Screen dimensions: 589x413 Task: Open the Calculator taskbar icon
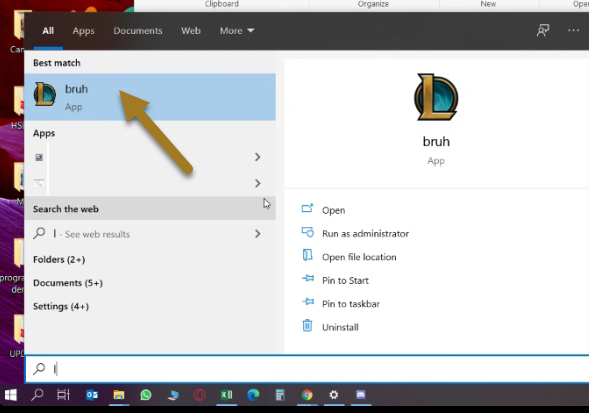pos(280,395)
